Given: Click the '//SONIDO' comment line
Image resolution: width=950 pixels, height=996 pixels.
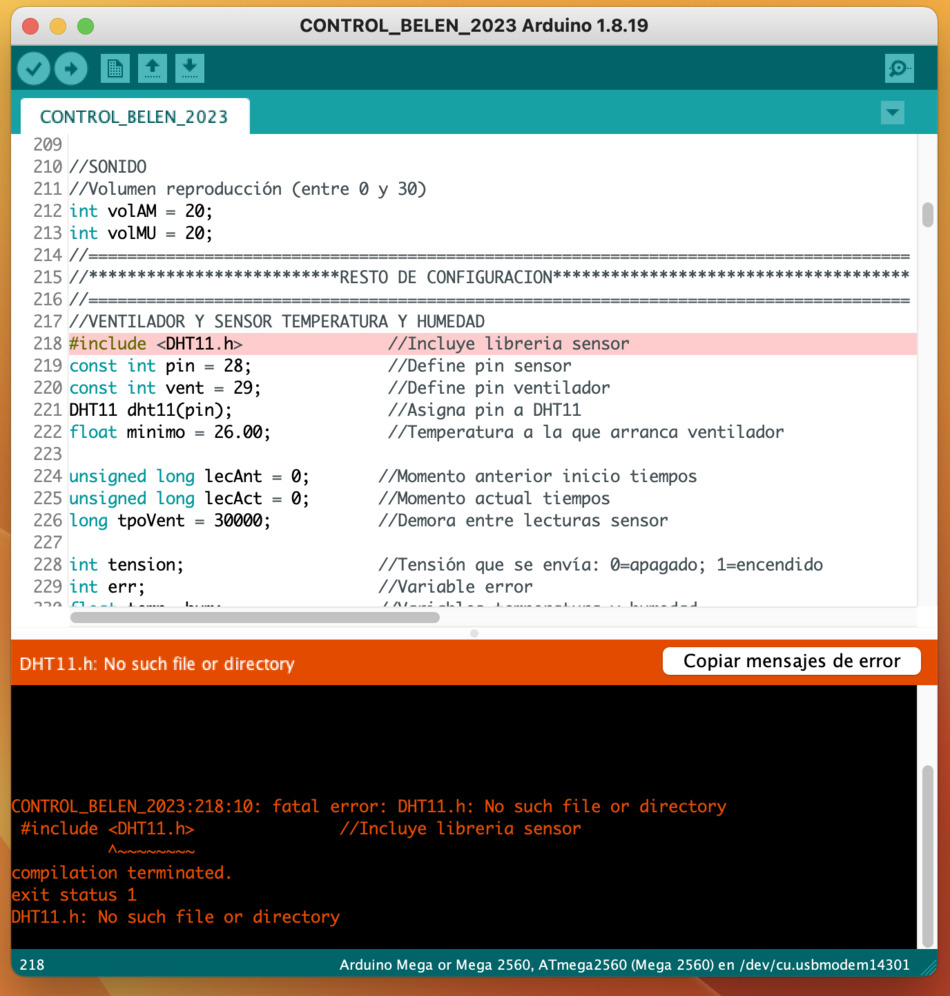Looking at the screenshot, I should 108,167.
